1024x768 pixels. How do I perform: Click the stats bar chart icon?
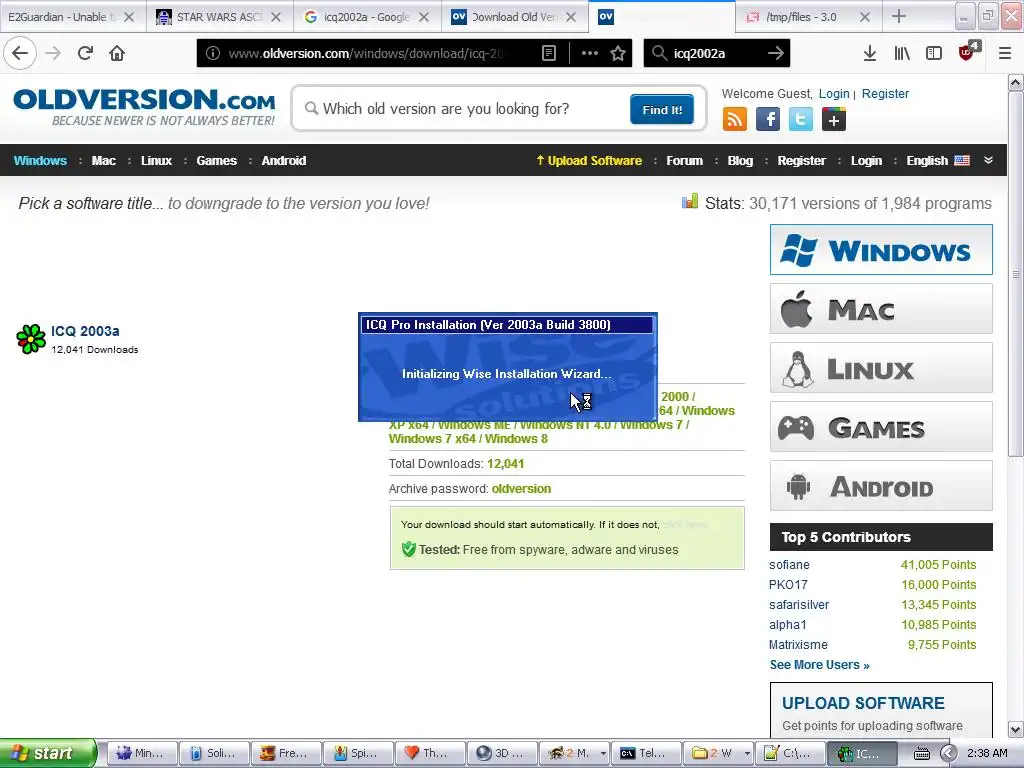point(690,201)
